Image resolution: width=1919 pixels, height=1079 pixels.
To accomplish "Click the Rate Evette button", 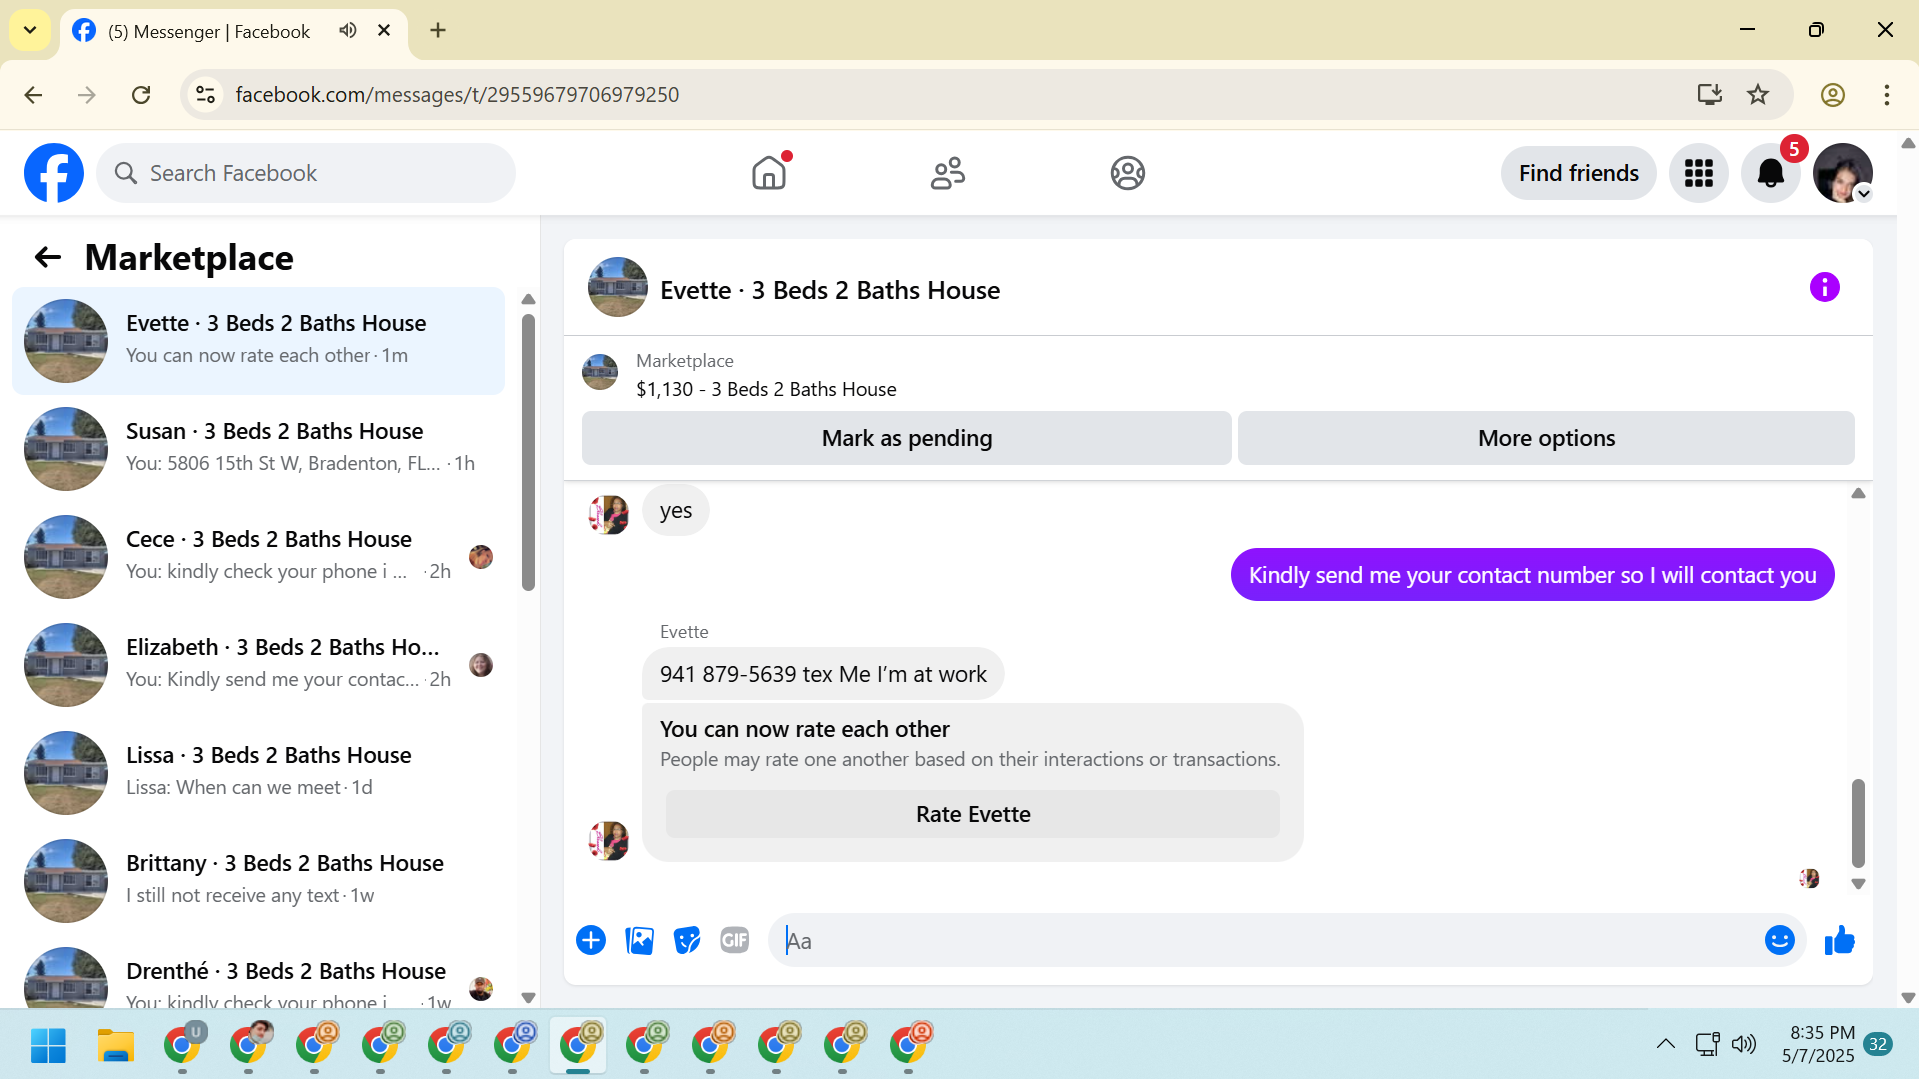I will click(x=972, y=814).
